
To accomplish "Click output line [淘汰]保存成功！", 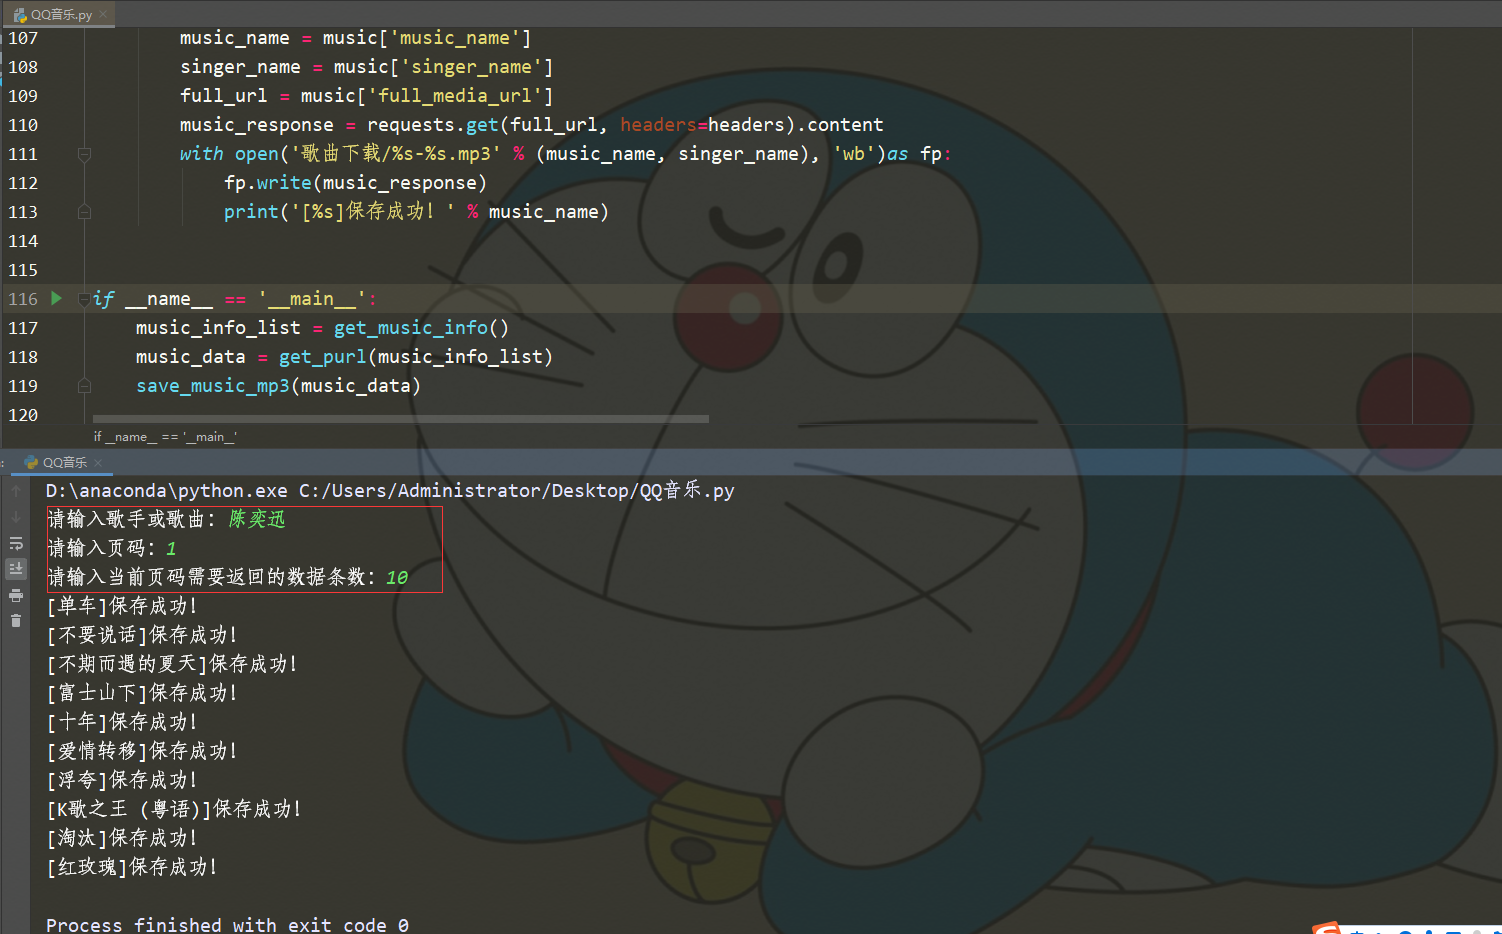I will (x=122, y=838).
